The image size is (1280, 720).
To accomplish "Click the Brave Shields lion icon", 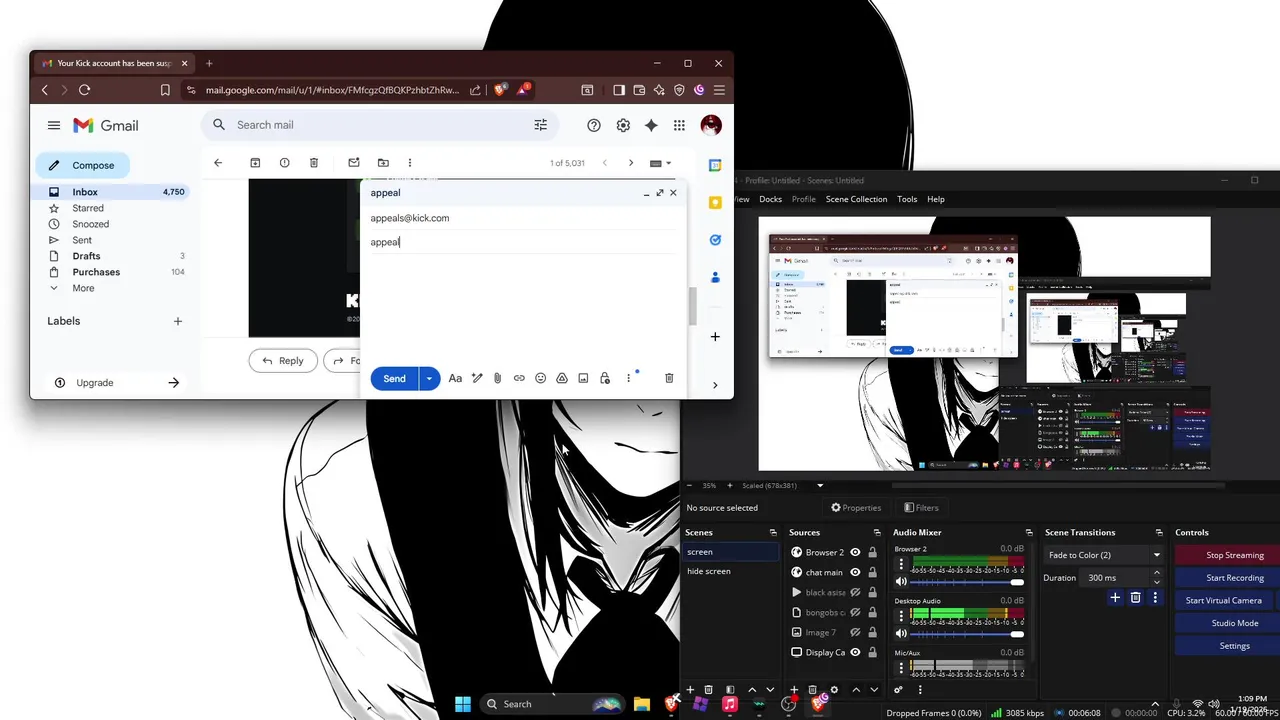I will (500, 90).
